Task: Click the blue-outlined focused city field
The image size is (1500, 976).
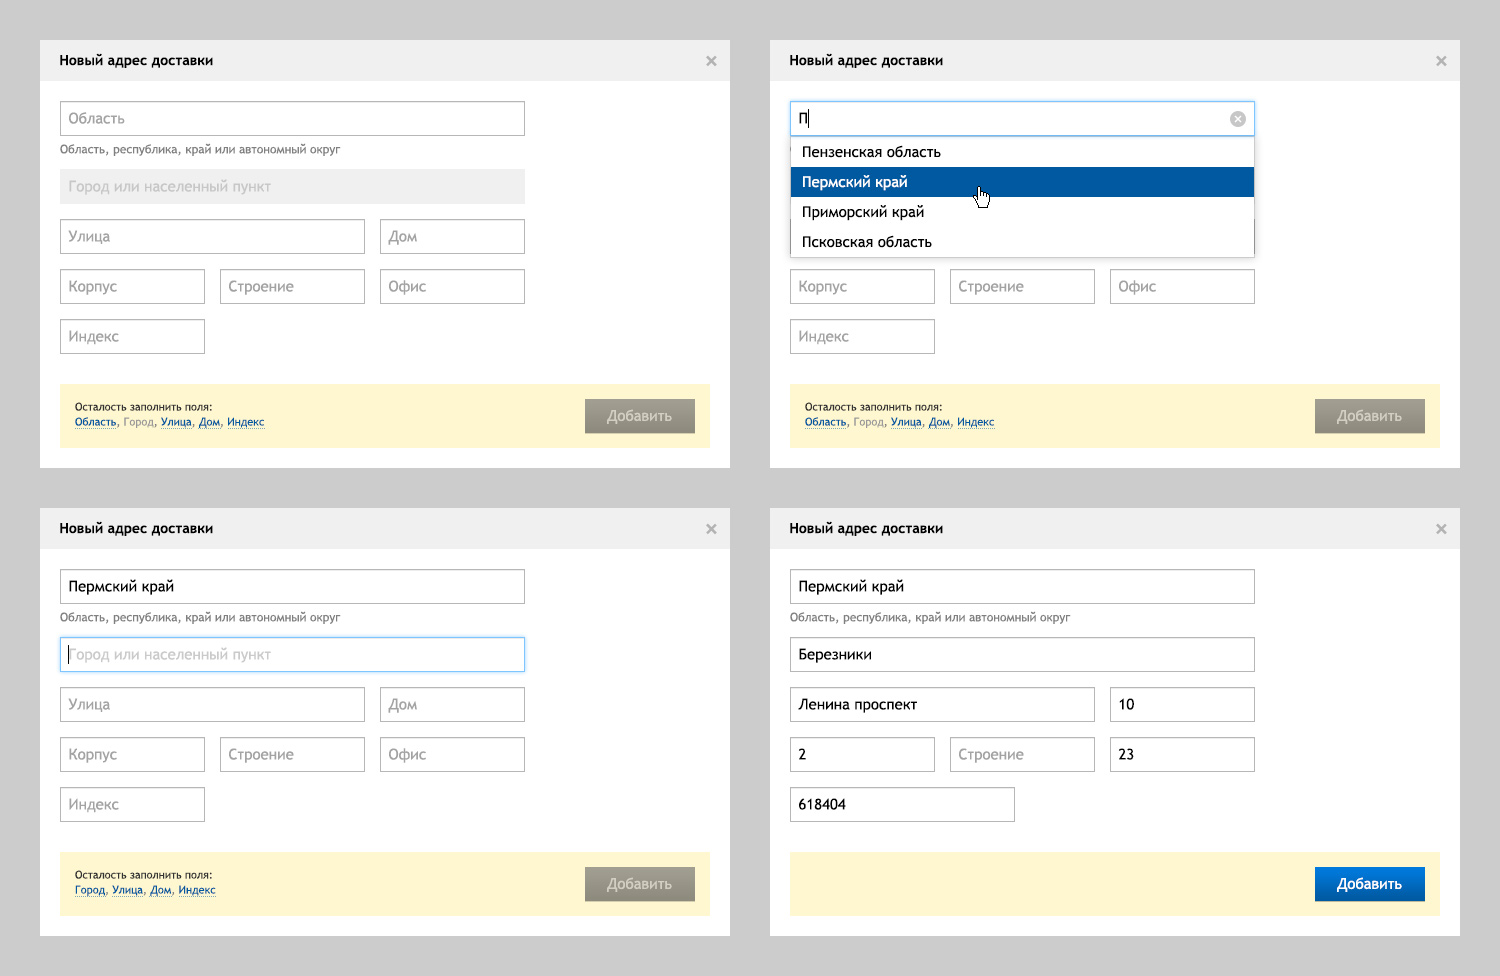Action: click(x=292, y=655)
